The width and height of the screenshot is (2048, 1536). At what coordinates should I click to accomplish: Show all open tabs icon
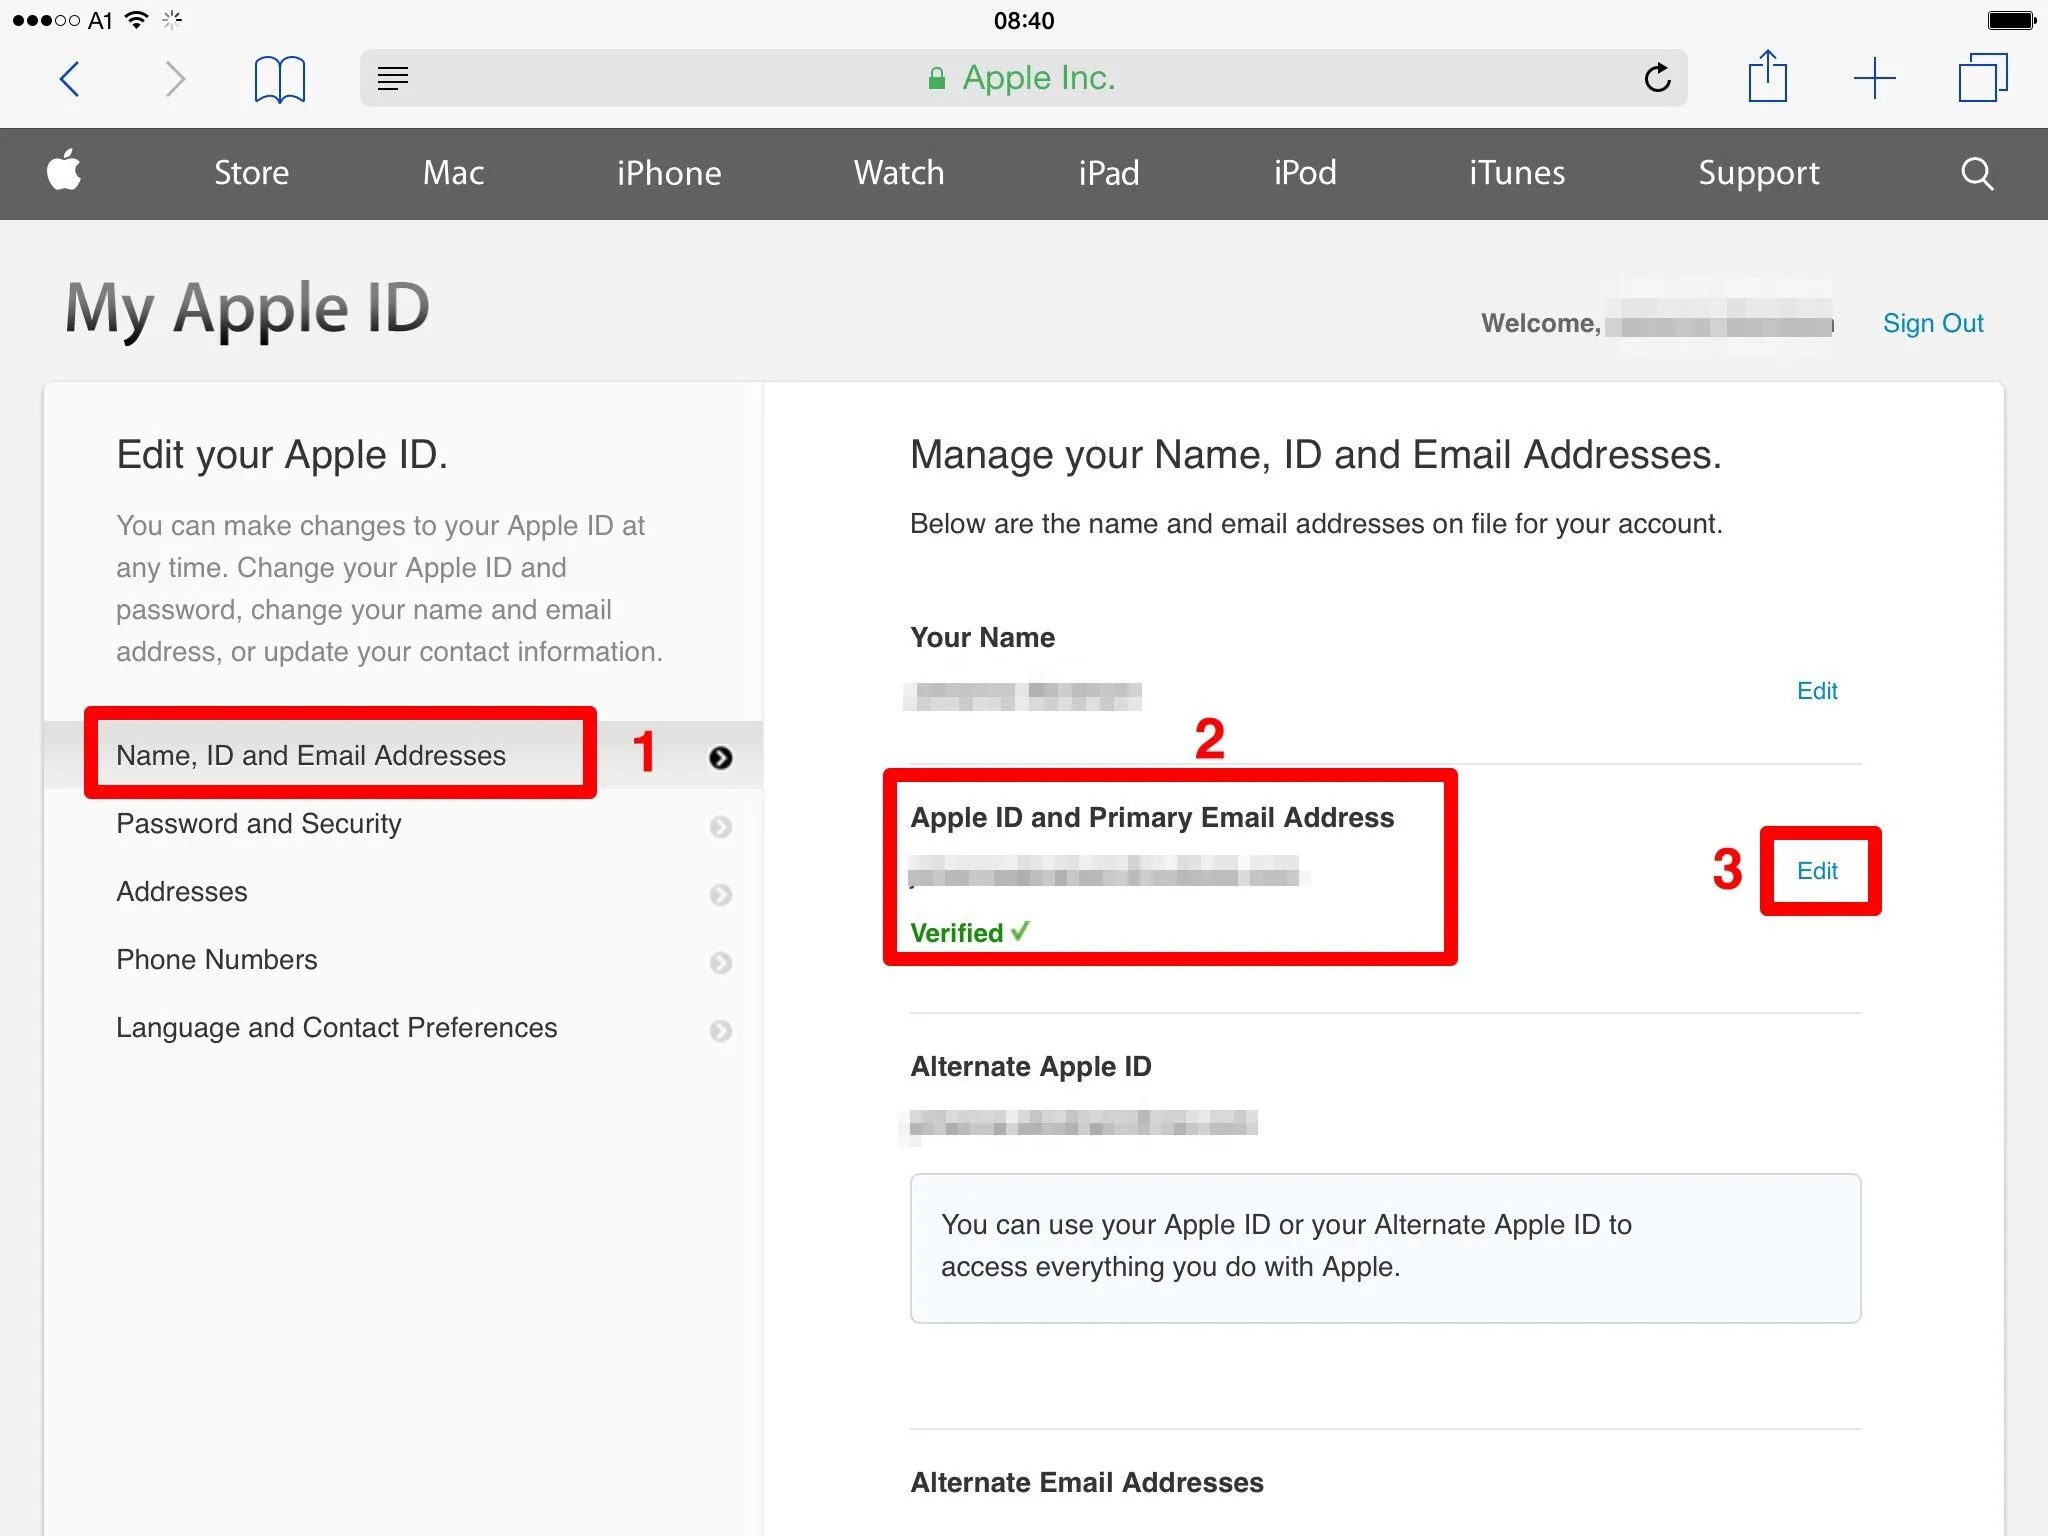point(1982,78)
